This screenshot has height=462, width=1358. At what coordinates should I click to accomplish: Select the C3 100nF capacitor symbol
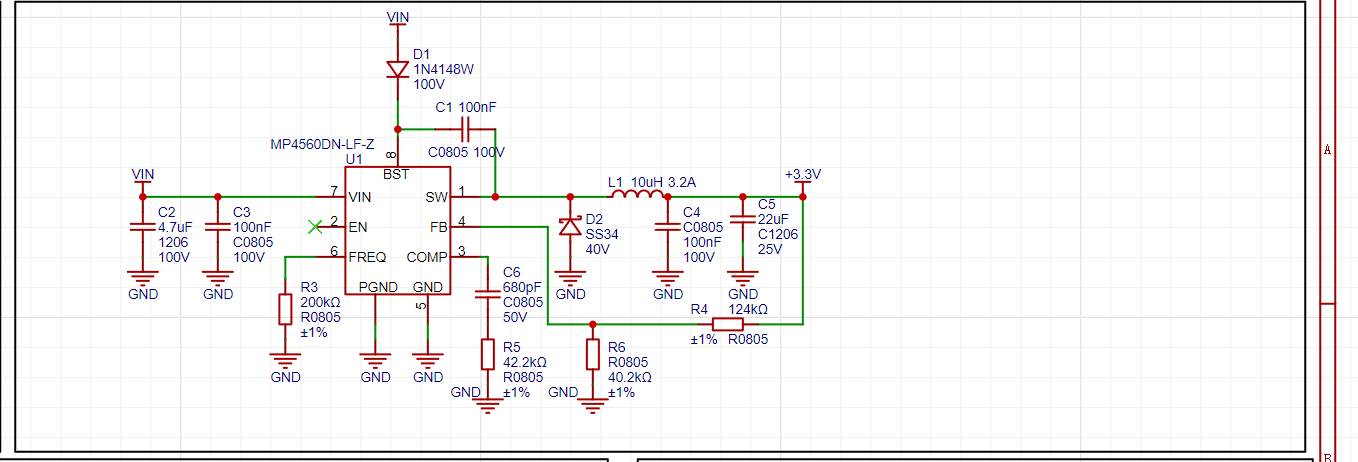click(x=217, y=228)
